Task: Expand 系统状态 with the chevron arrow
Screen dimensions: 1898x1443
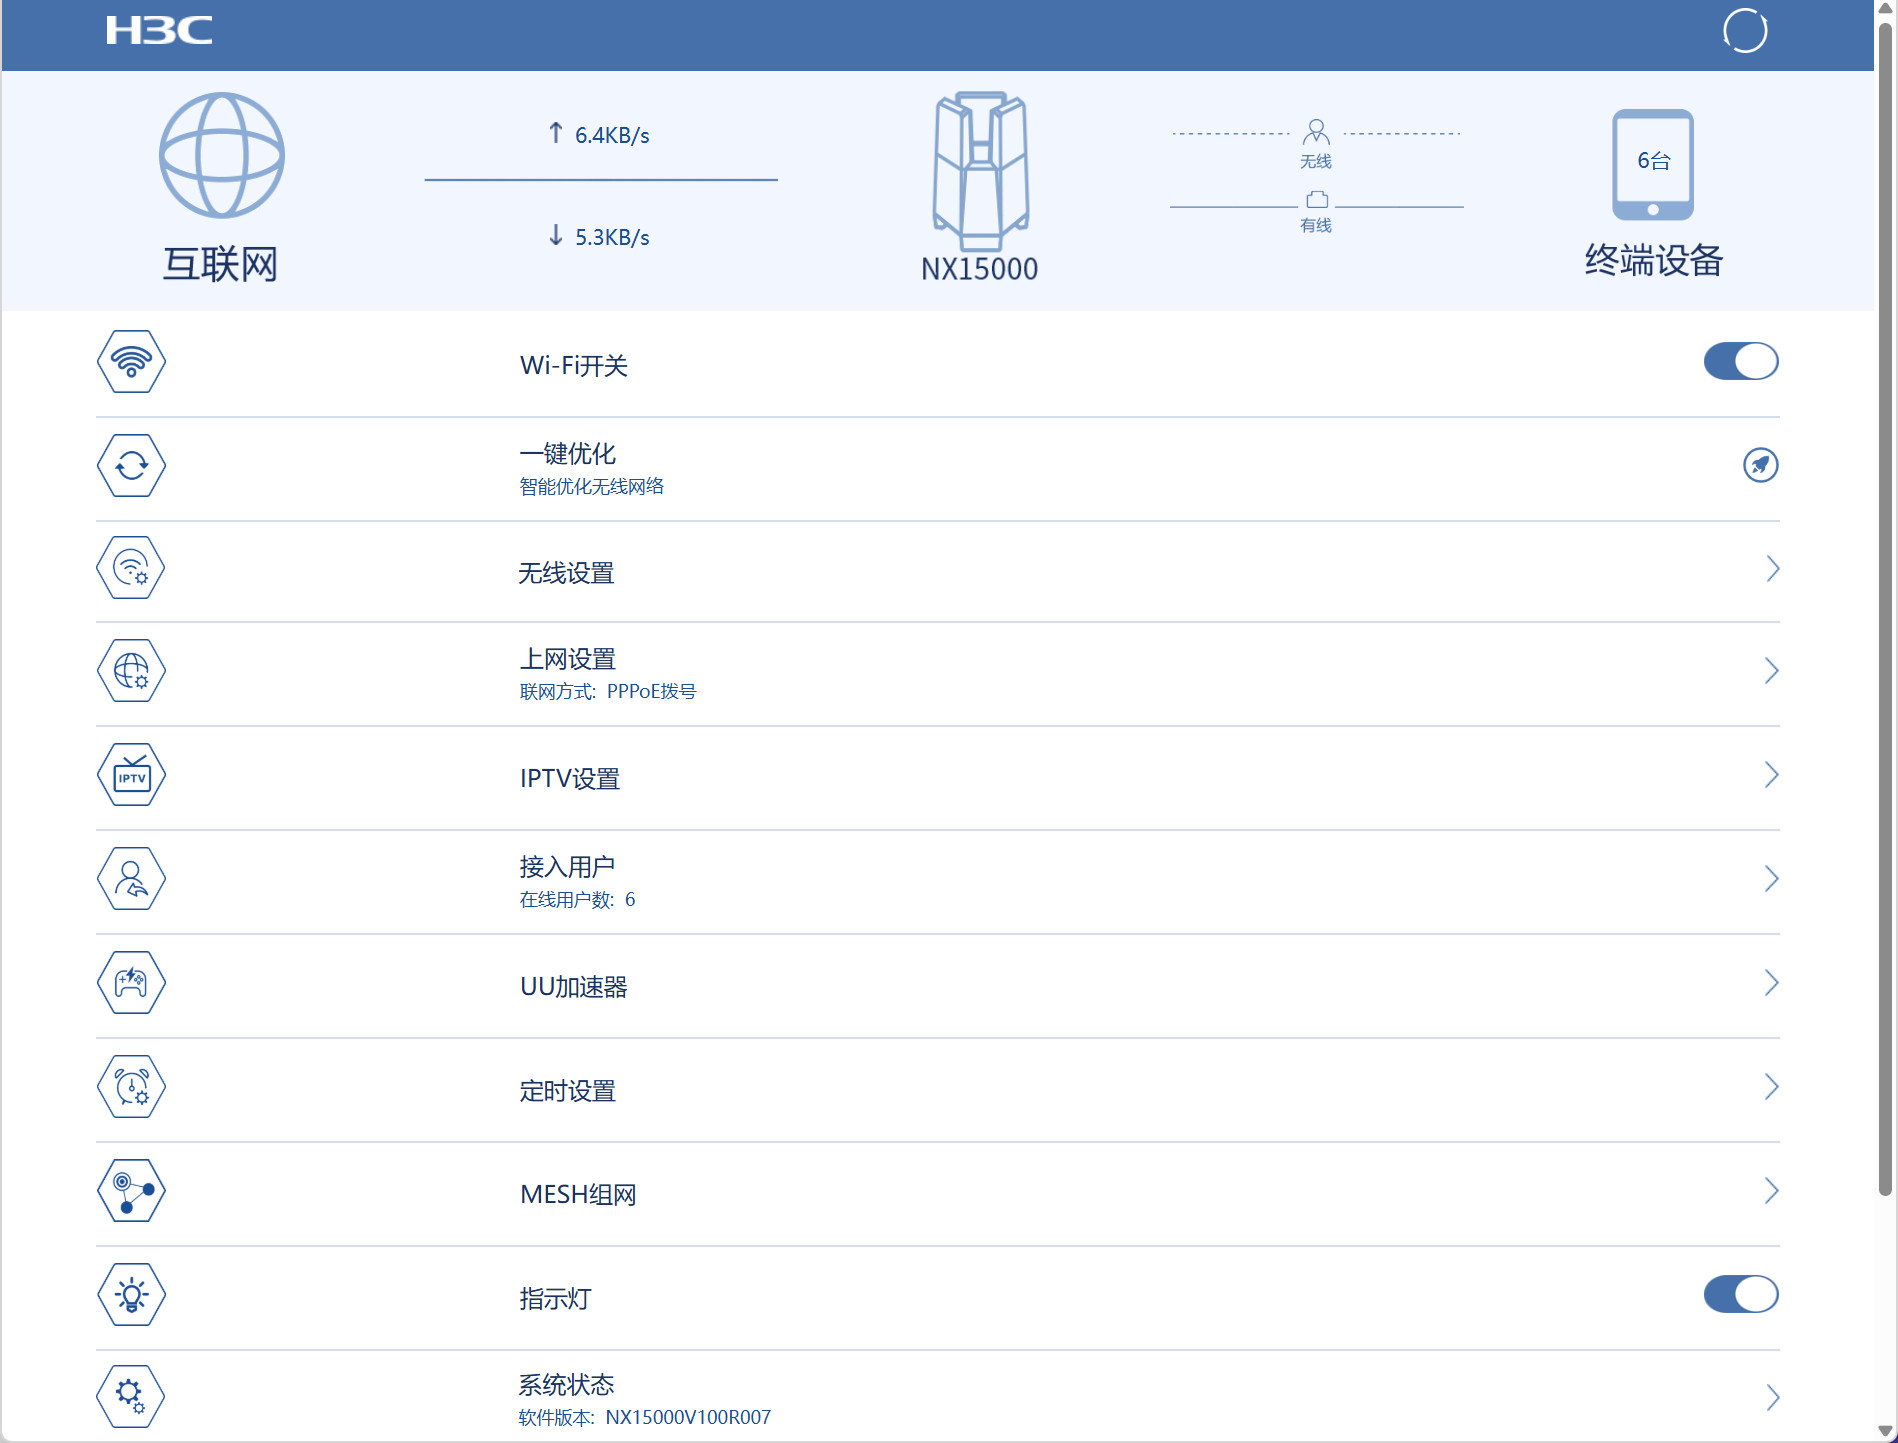Action: [1773, 1397]
